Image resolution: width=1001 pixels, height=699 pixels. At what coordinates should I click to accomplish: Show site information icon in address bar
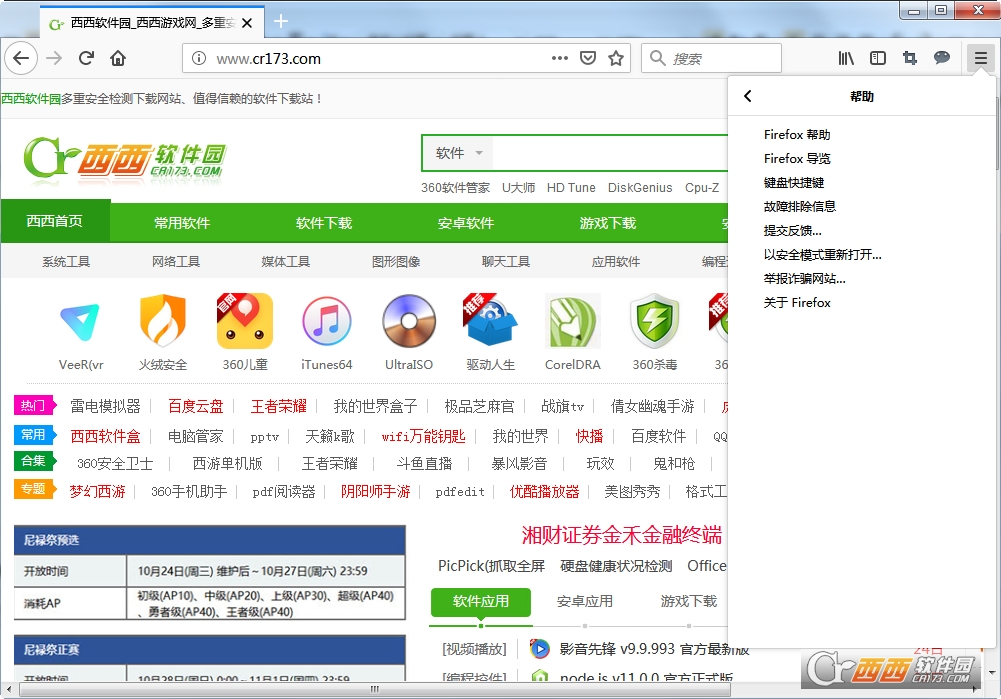tap(199, 59)
